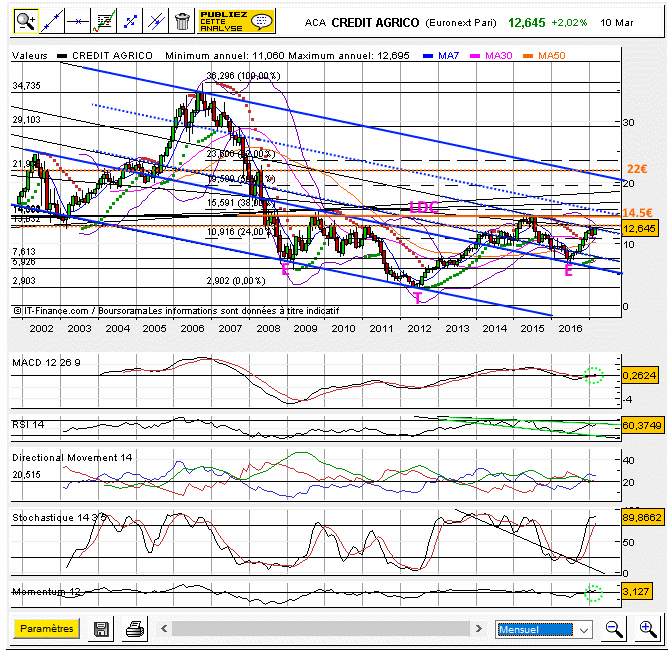
Task: Print the chart with printer icon
Action: [x=135, y=629]
